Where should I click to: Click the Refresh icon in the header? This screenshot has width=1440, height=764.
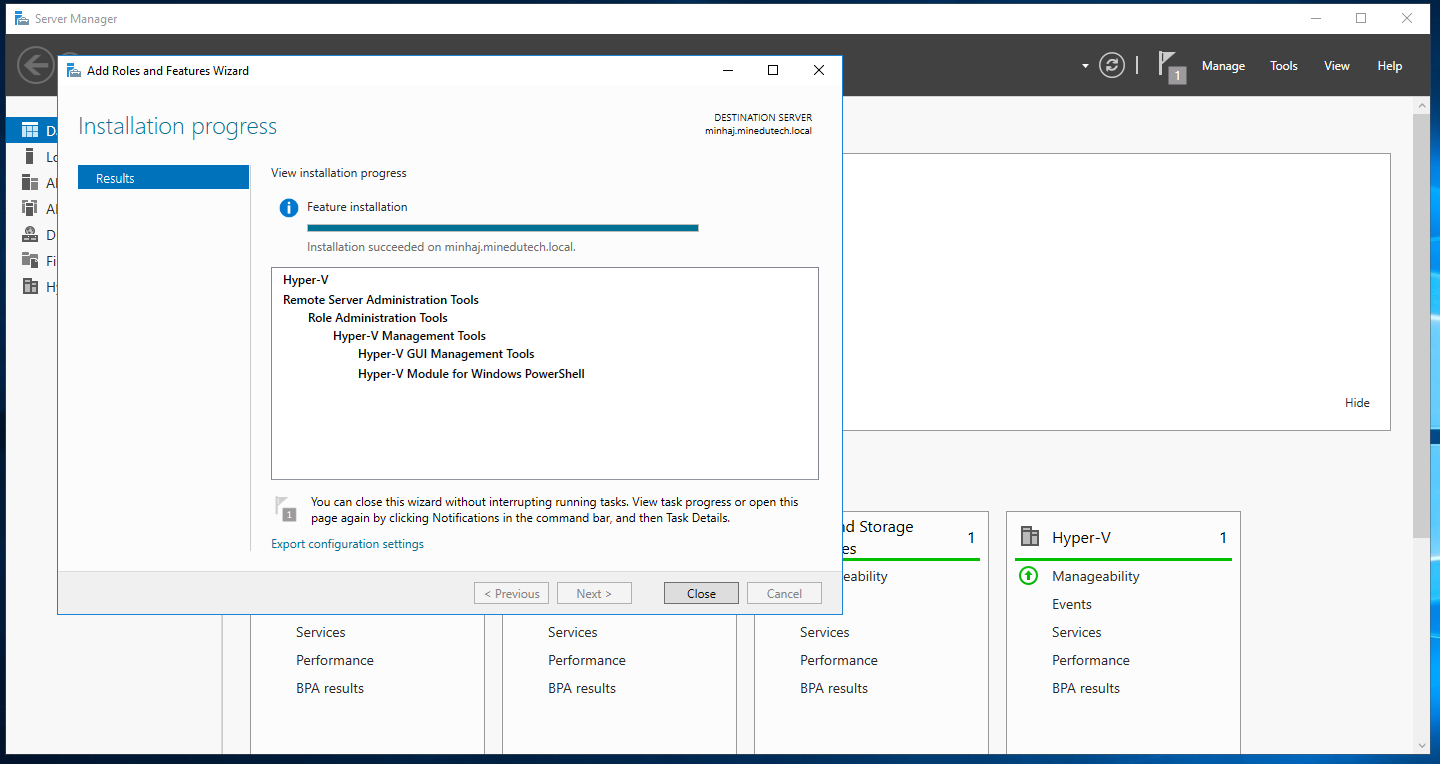pyautogui.click(x=1111, y=66)
